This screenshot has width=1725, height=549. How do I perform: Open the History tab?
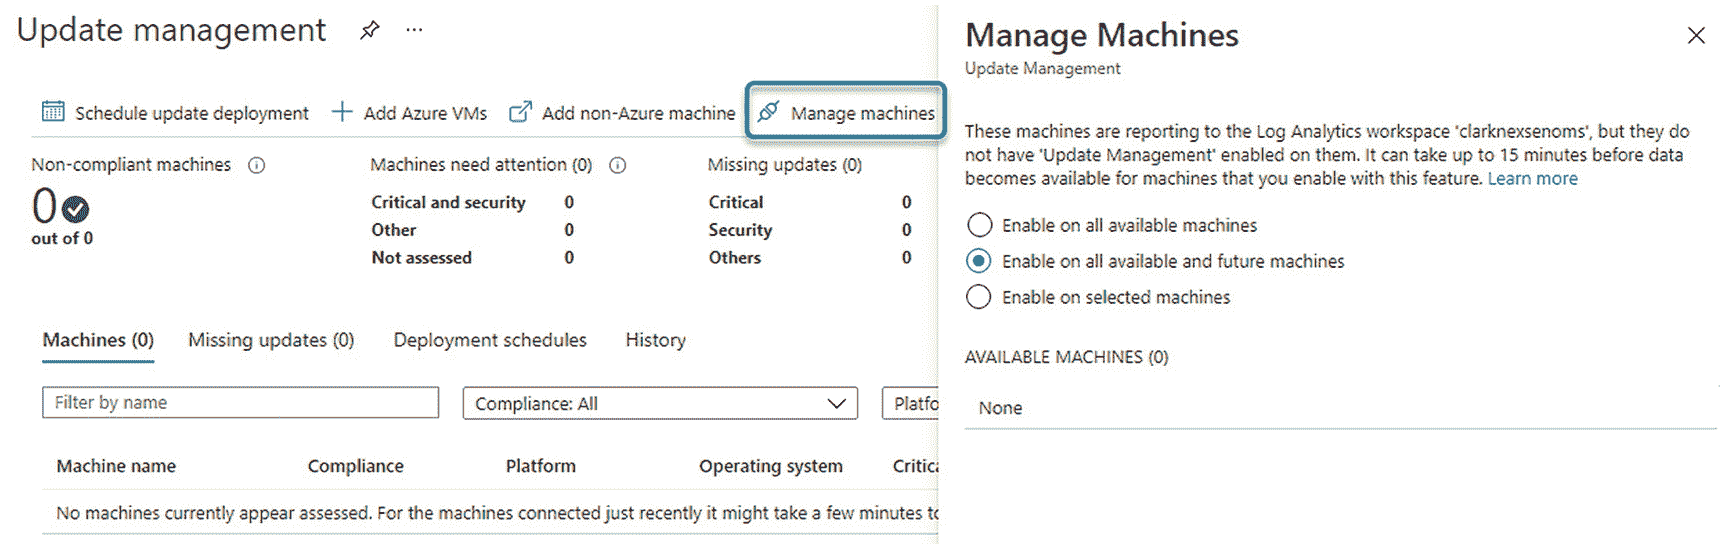tap(656, 340)
